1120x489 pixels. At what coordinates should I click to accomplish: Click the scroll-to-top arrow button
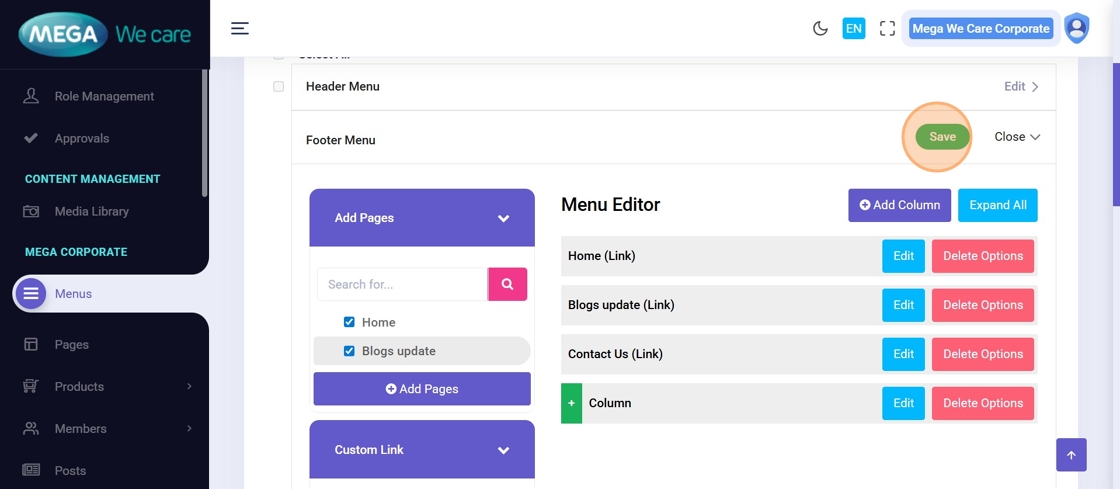(x=1071, y=455)
